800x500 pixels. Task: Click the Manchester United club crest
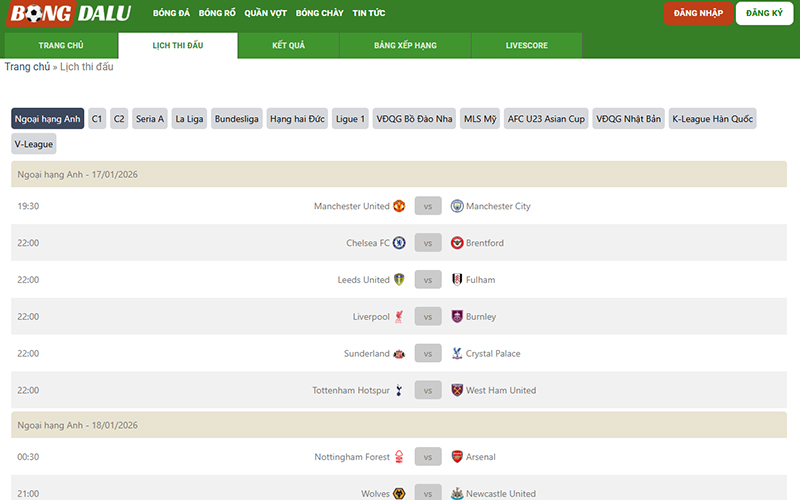click(x=399, y=206)
